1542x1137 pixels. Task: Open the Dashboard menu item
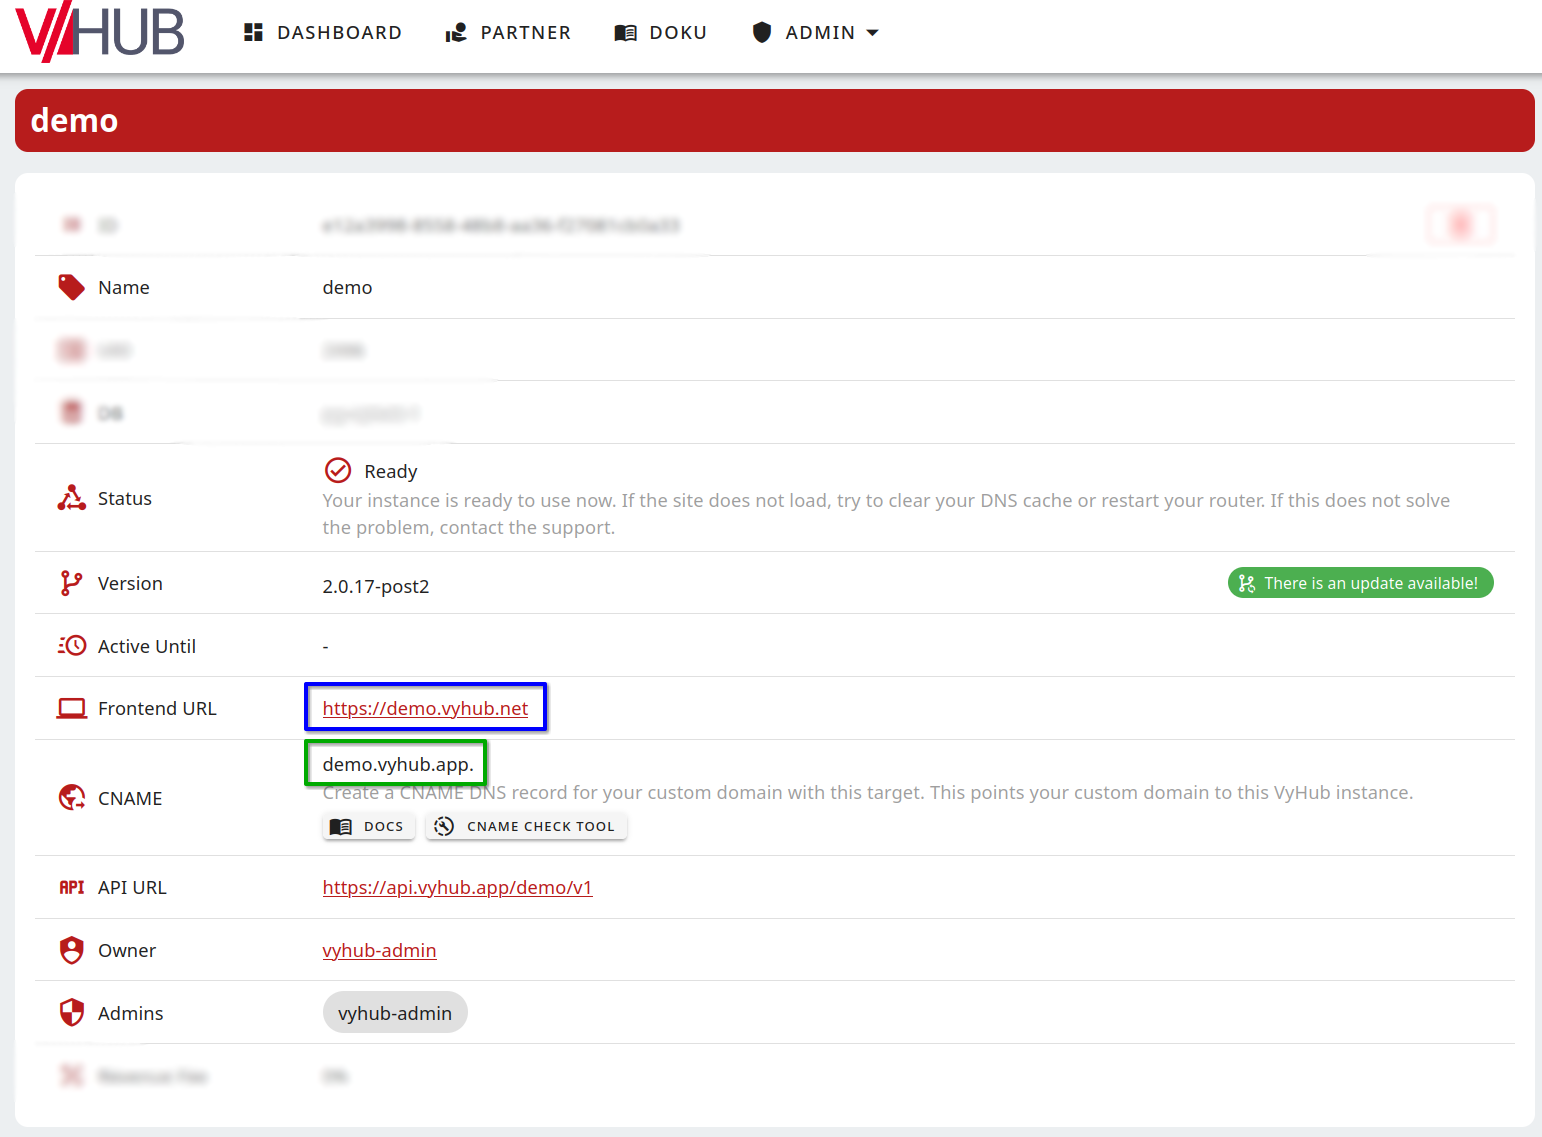click(322, 33)
